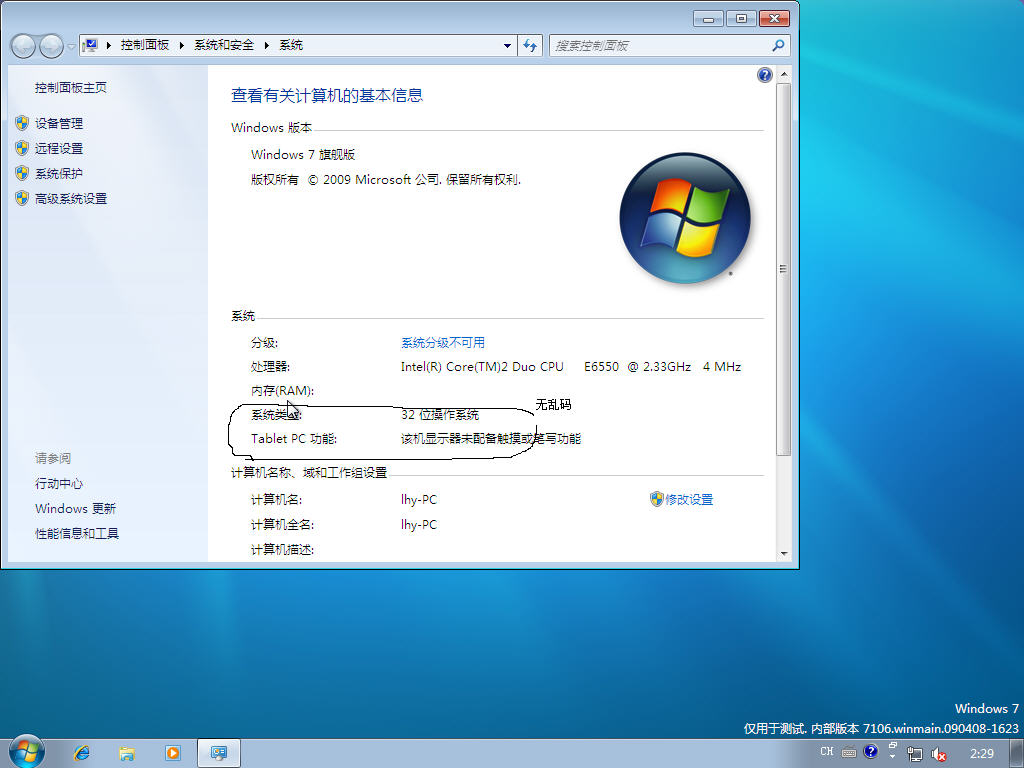Open 系统保护 in left sidebar
This screenshot has width=1024, height=768.
click(x=59, y=173)
